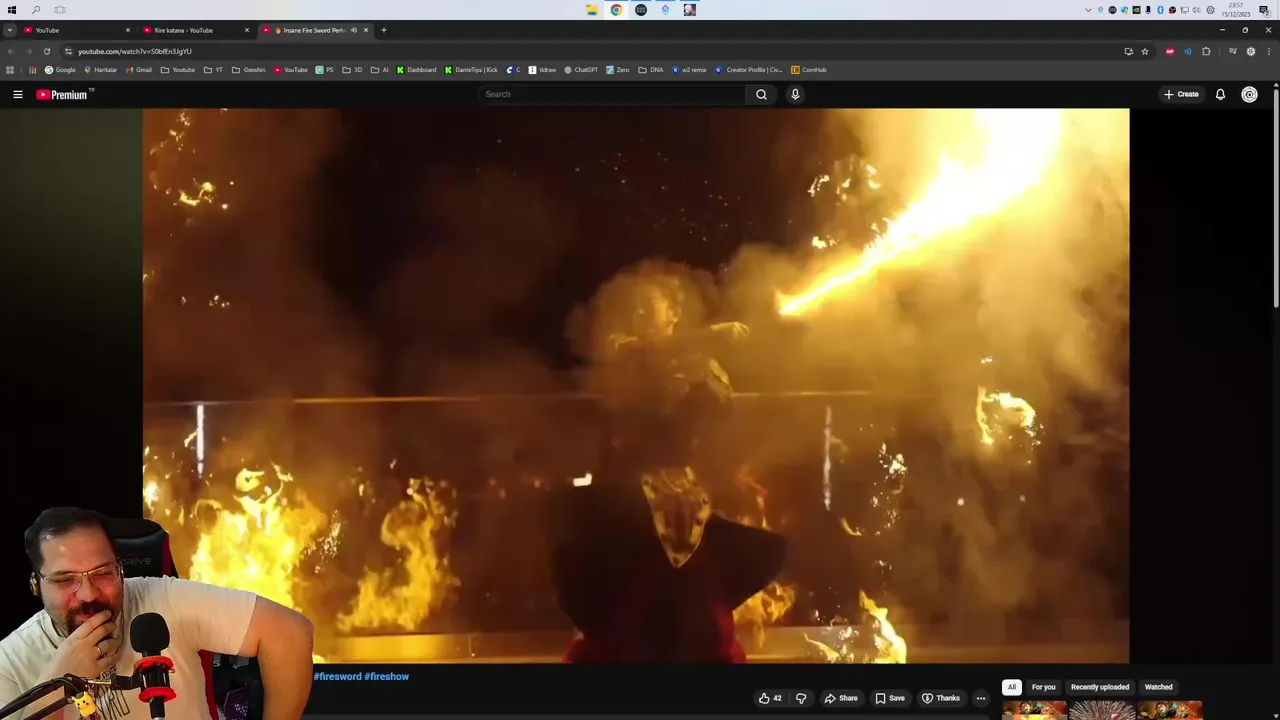
Task: Focus the YouTube search input field
Action: click(x=612, y=94)
